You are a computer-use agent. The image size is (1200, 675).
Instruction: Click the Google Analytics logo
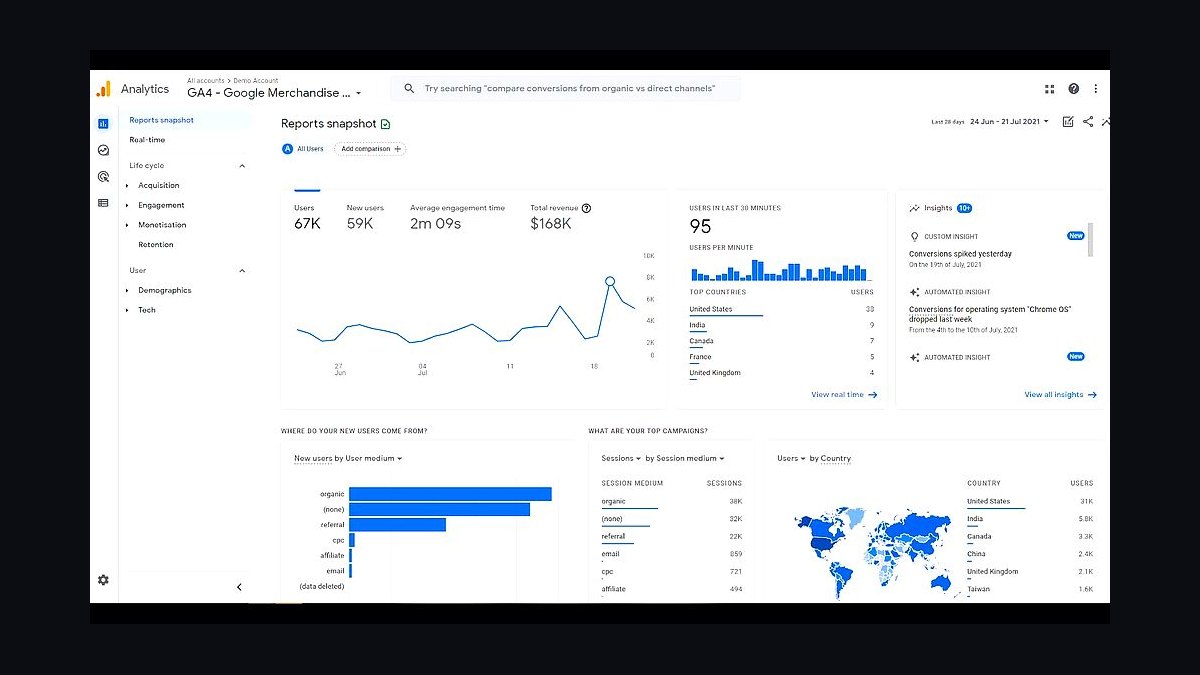click(x=103, y=89)
